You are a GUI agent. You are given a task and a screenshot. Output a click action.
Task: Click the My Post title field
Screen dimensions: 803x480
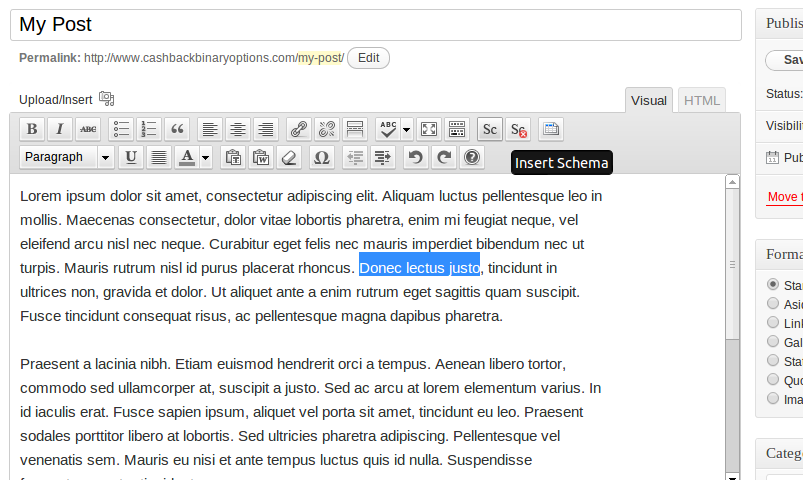point(376,25)
